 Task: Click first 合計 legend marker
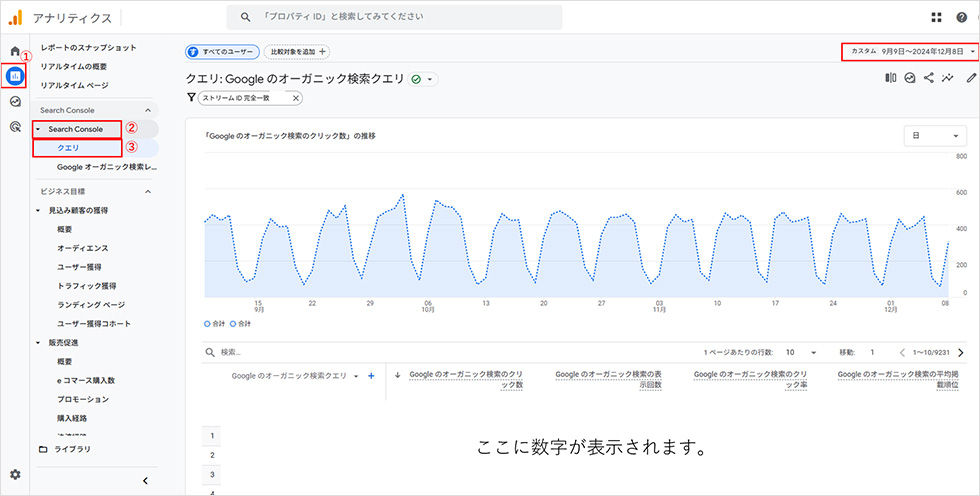[x=208, y=324]
